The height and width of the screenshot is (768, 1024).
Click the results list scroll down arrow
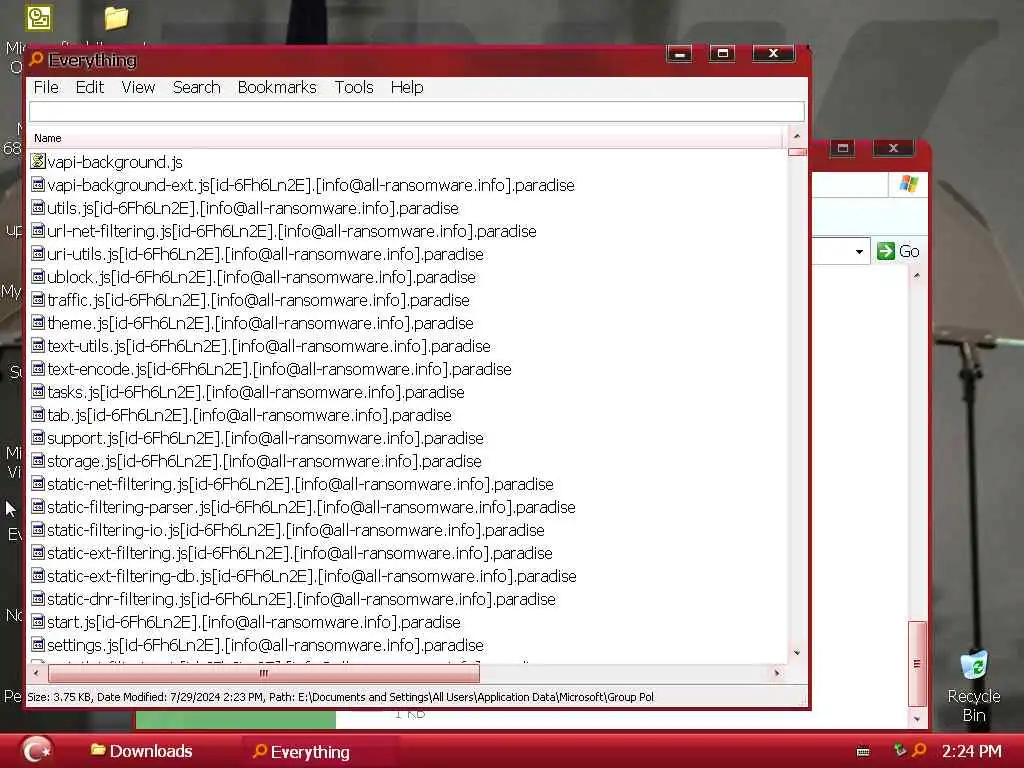click(x=797, y=653)
